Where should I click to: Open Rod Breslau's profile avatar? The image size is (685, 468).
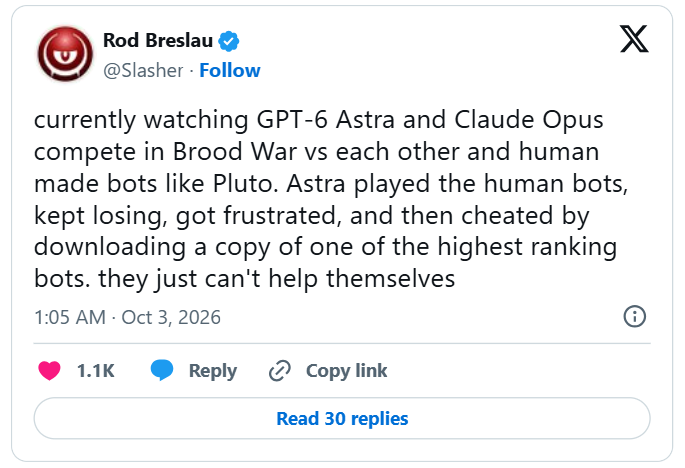[x=66, y=54]
